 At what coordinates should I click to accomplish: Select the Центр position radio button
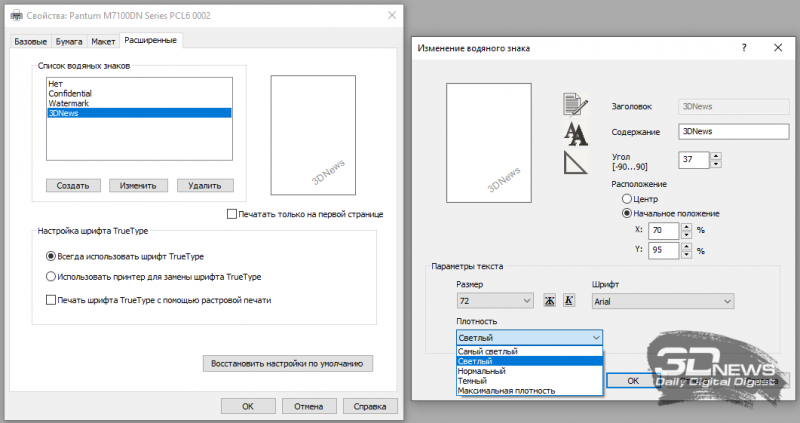(x=627, y=198)
